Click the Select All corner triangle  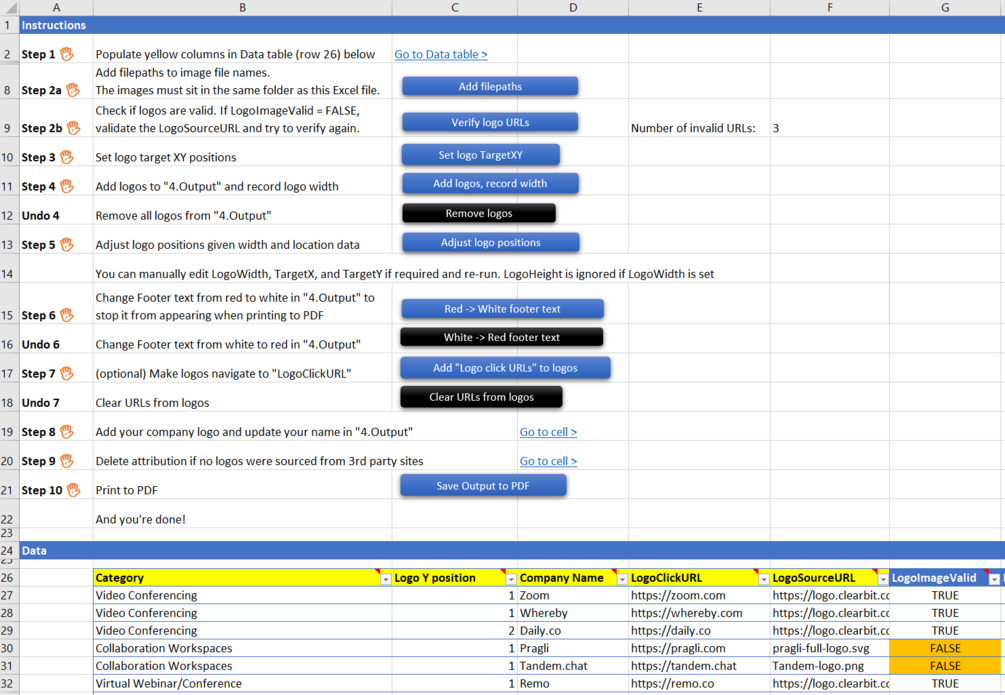(10, 8)
